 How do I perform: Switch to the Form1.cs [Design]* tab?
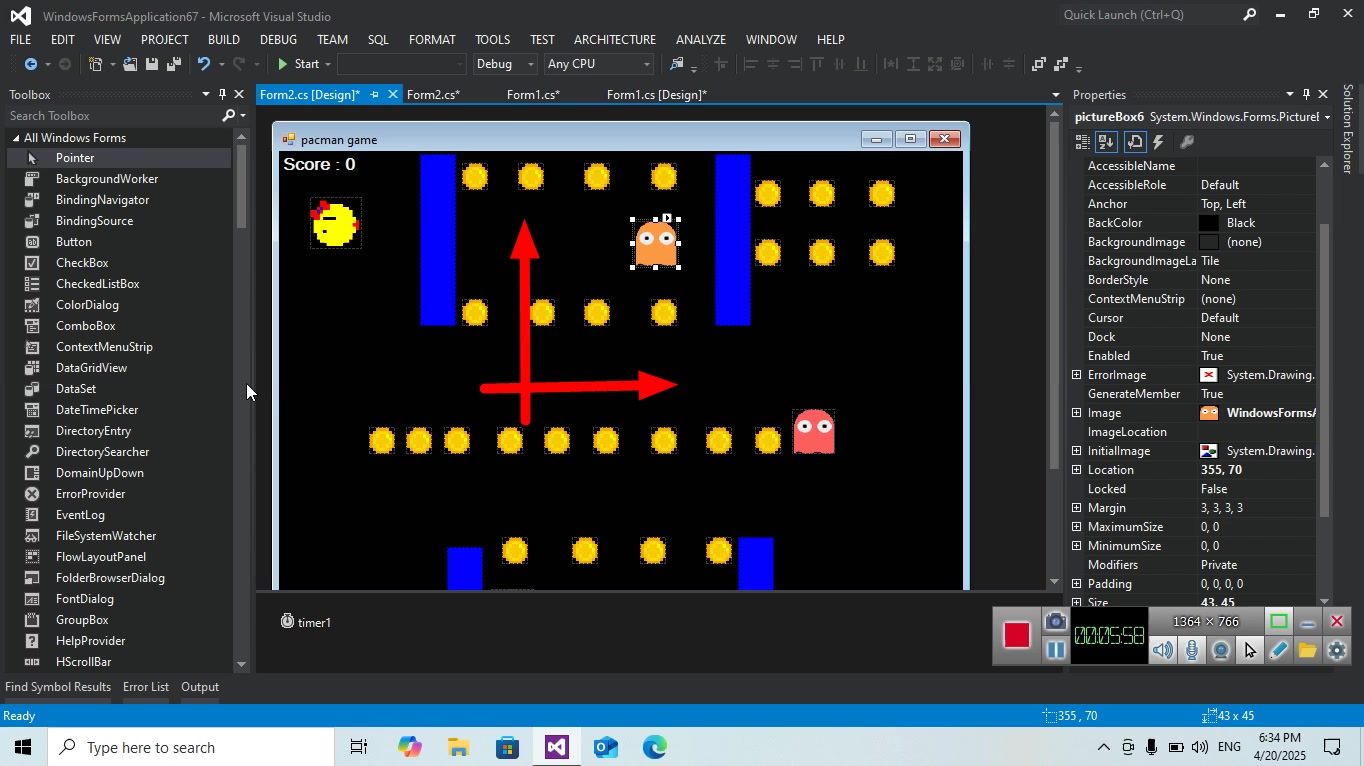(657, 95)
